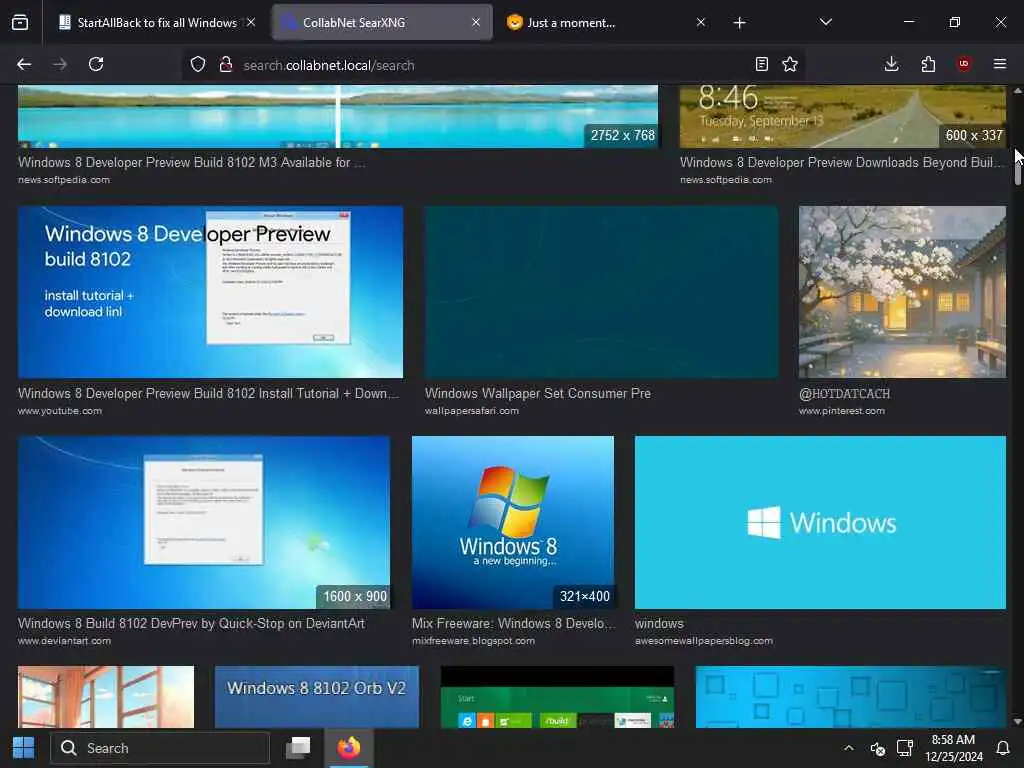Open the notification bell icon
The image size is (1024, 768).
pos(1003,748)
